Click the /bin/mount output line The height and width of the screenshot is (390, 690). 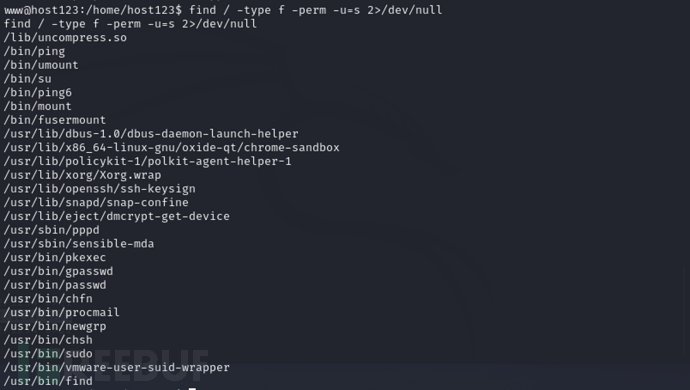37,106
